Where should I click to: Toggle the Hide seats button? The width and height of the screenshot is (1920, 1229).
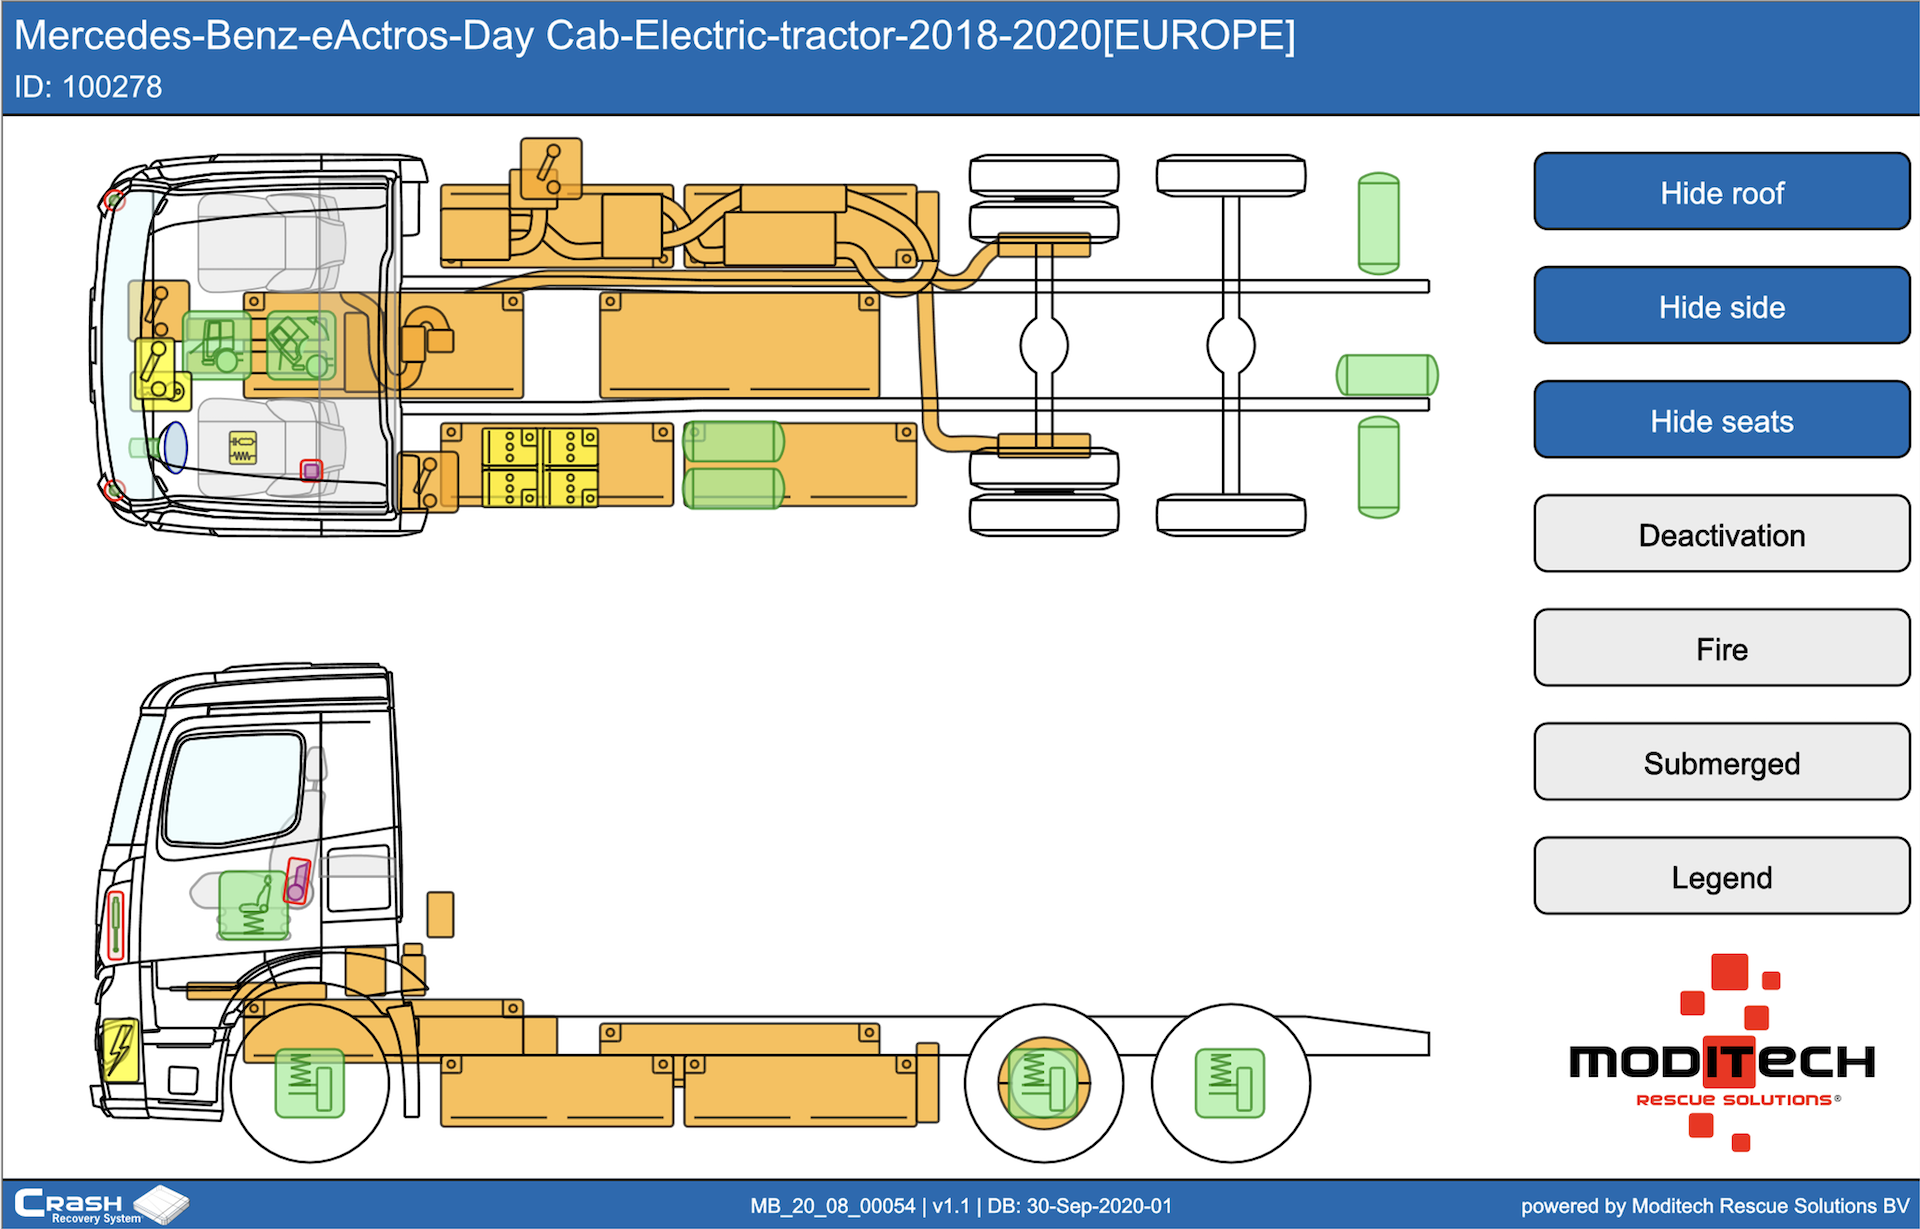(x=1721, y=420)
